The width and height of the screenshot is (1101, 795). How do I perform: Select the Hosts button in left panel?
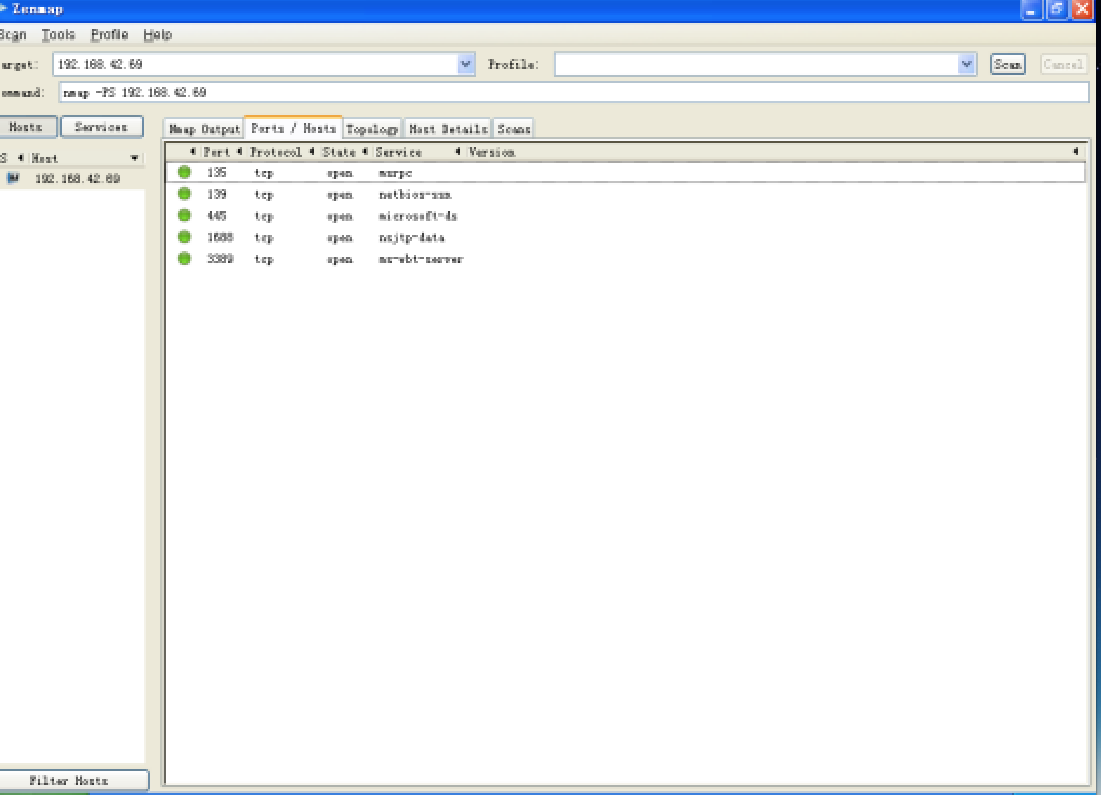click(x=26, y=127)
